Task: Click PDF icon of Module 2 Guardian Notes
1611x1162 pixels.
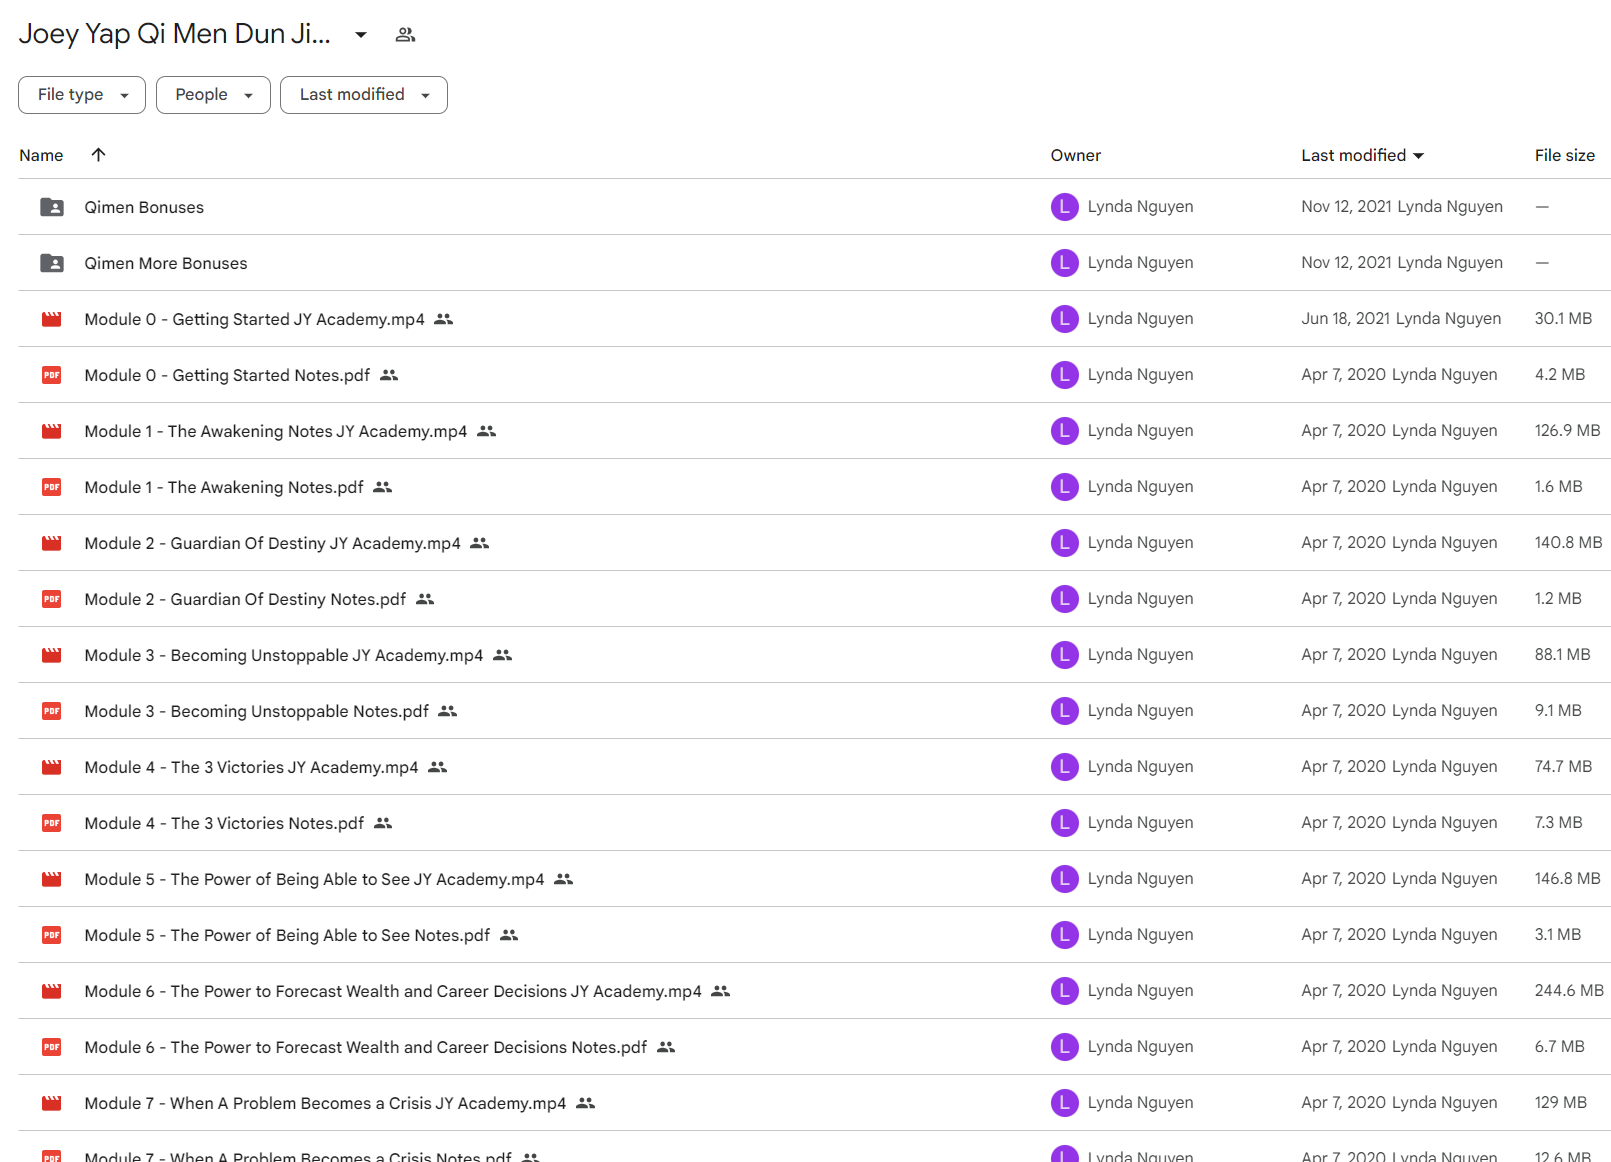Action: (x=52, y=599)
